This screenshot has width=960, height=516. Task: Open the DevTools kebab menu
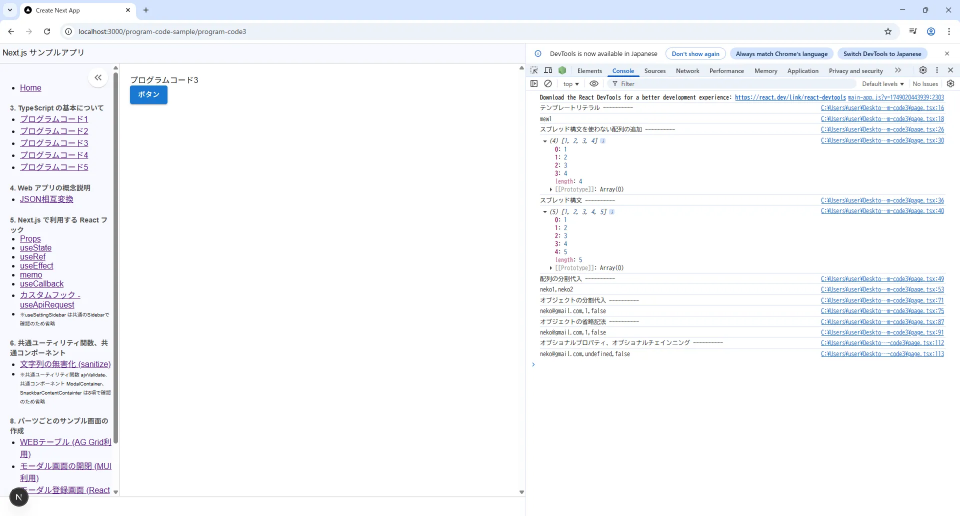pos(937,70)
